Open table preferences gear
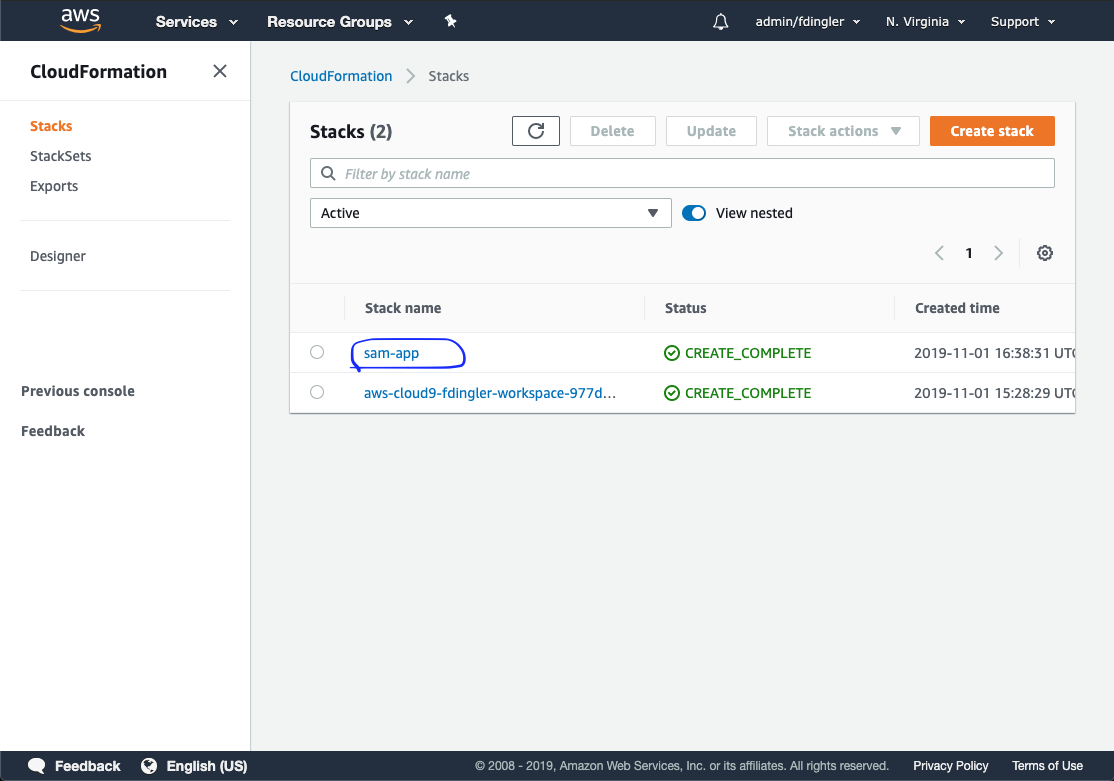 point(1044,253)
